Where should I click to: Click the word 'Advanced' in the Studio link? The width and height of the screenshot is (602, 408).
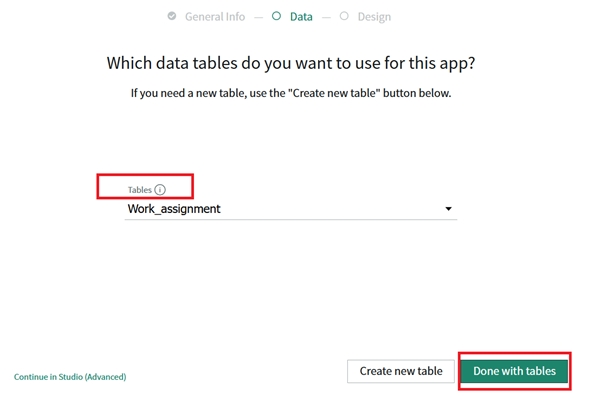click(105, 377)
